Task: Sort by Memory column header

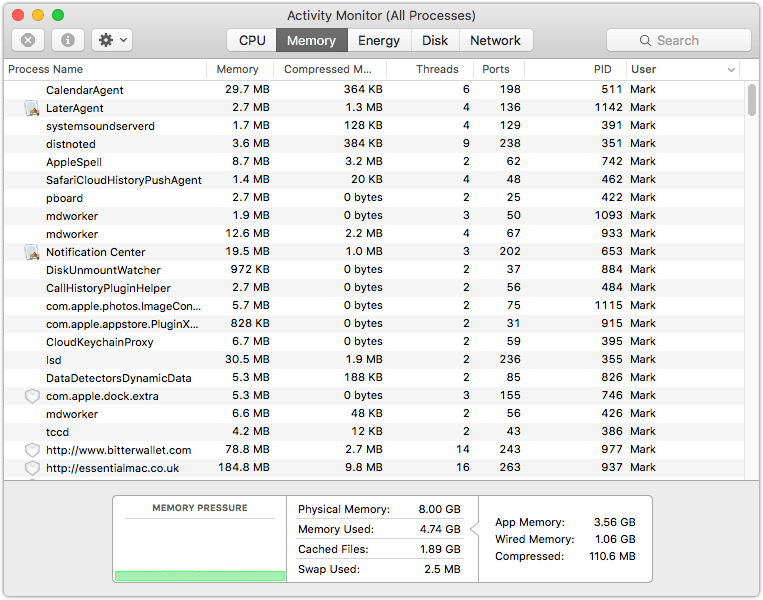Action: click(x=239, y=69)
